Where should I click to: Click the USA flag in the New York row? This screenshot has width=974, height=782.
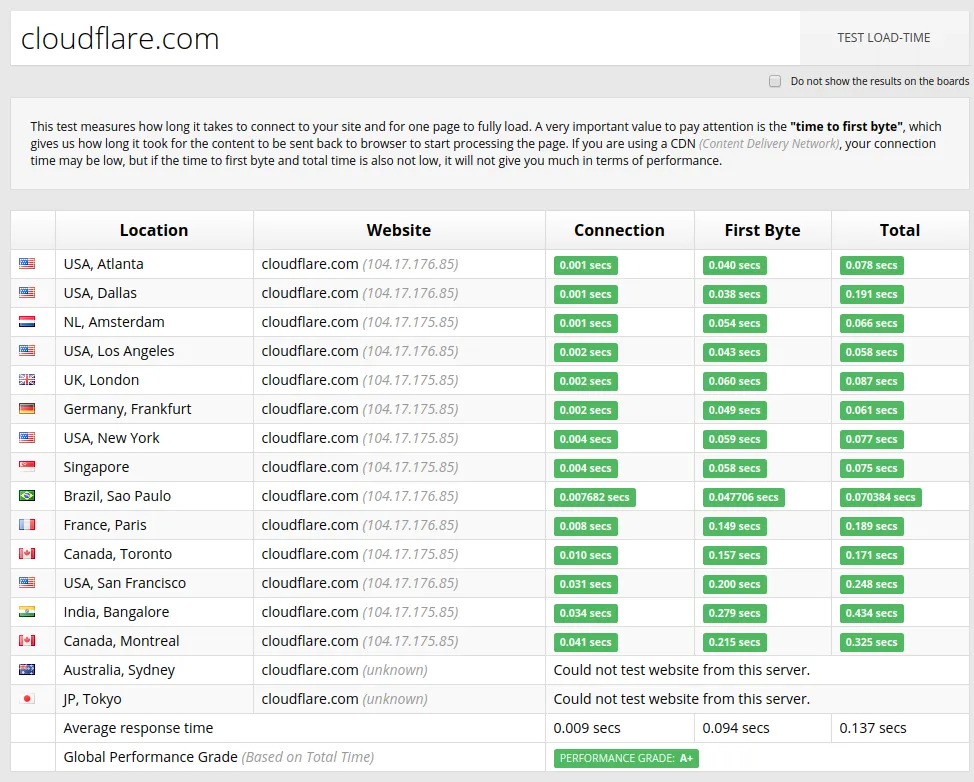(27, 437)
